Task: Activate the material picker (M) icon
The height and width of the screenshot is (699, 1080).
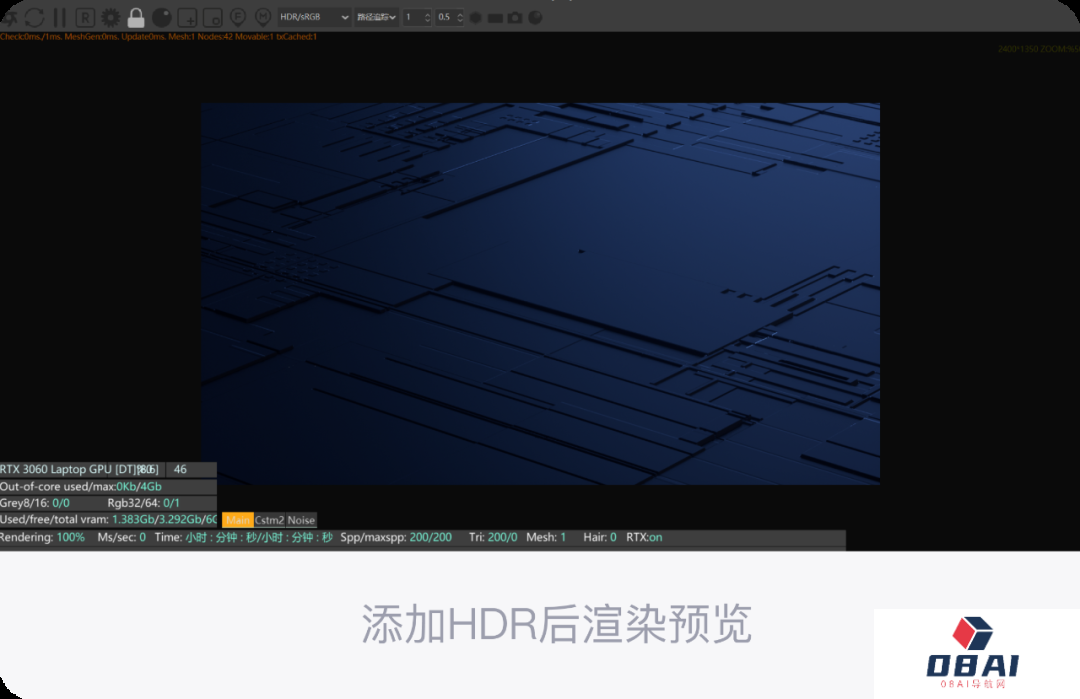Action: tap(263, 17)
